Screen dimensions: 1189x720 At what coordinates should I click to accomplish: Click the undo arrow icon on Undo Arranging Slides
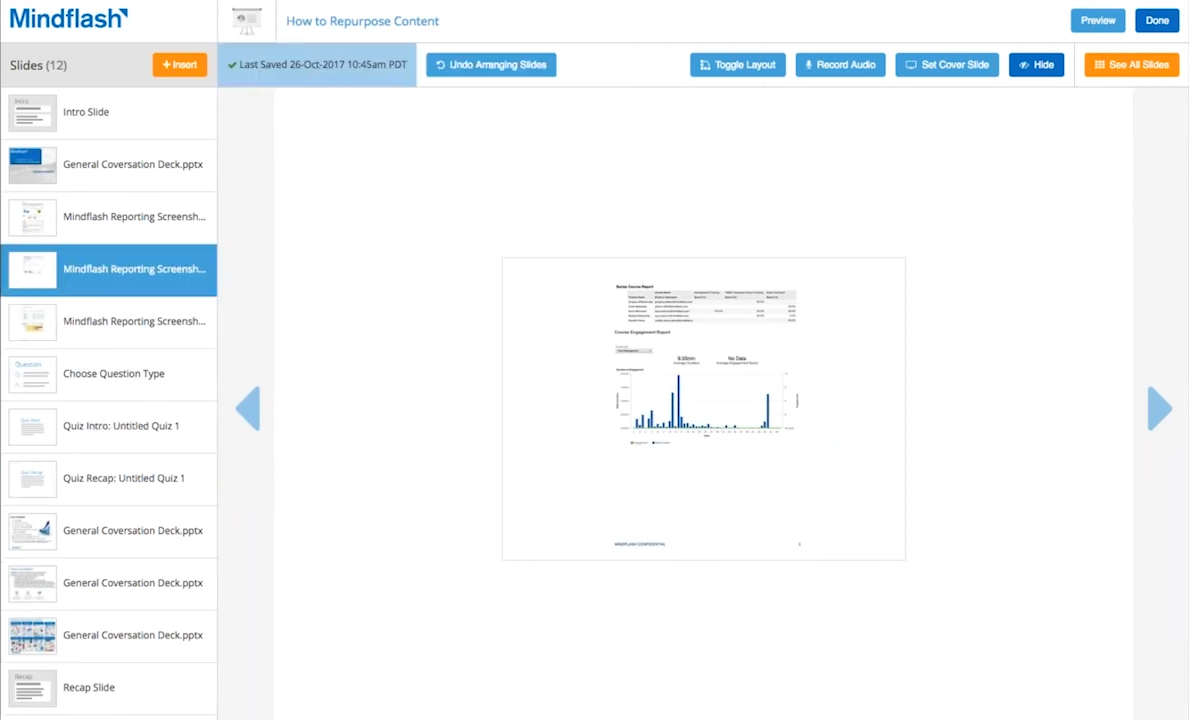440,64
